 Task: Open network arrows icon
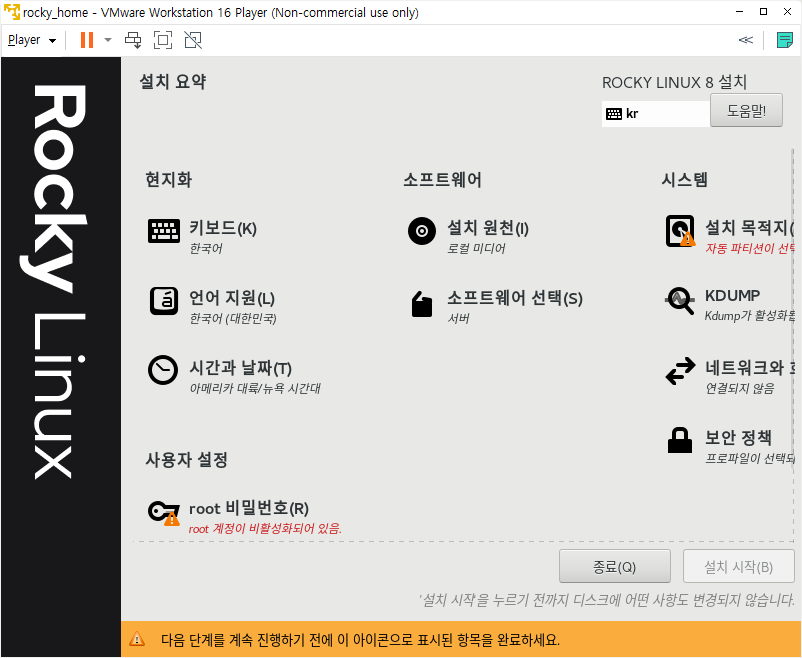tap(680, 371)
